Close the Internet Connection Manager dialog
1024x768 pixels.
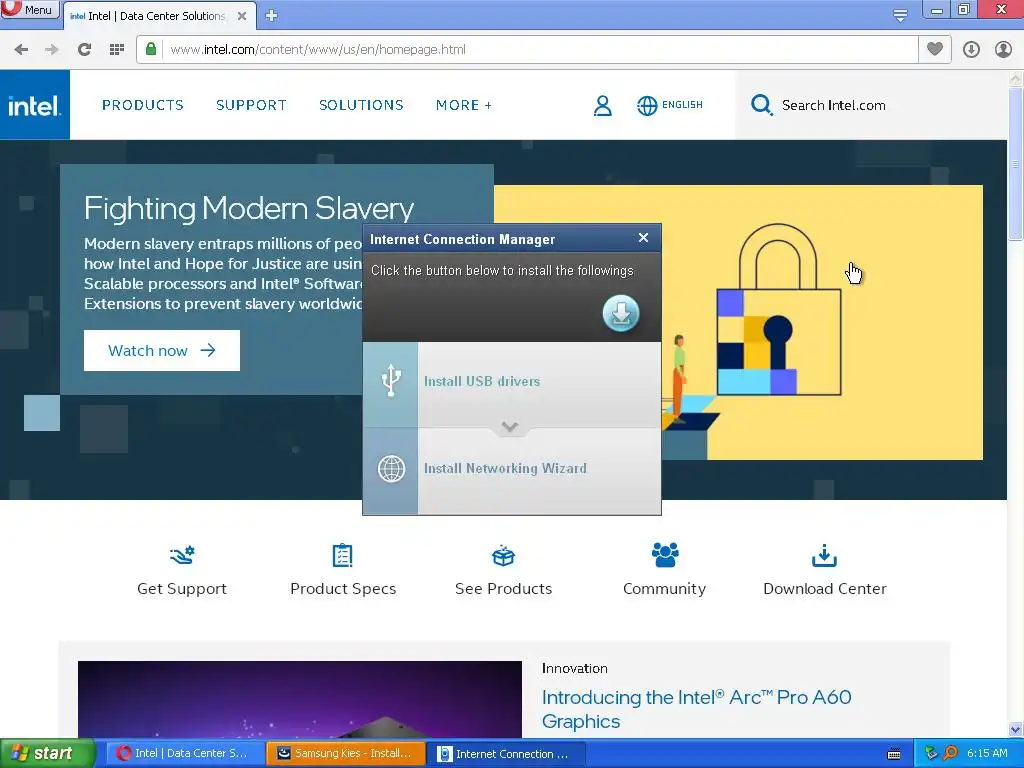pyautogui.click(x=643, y=238)
